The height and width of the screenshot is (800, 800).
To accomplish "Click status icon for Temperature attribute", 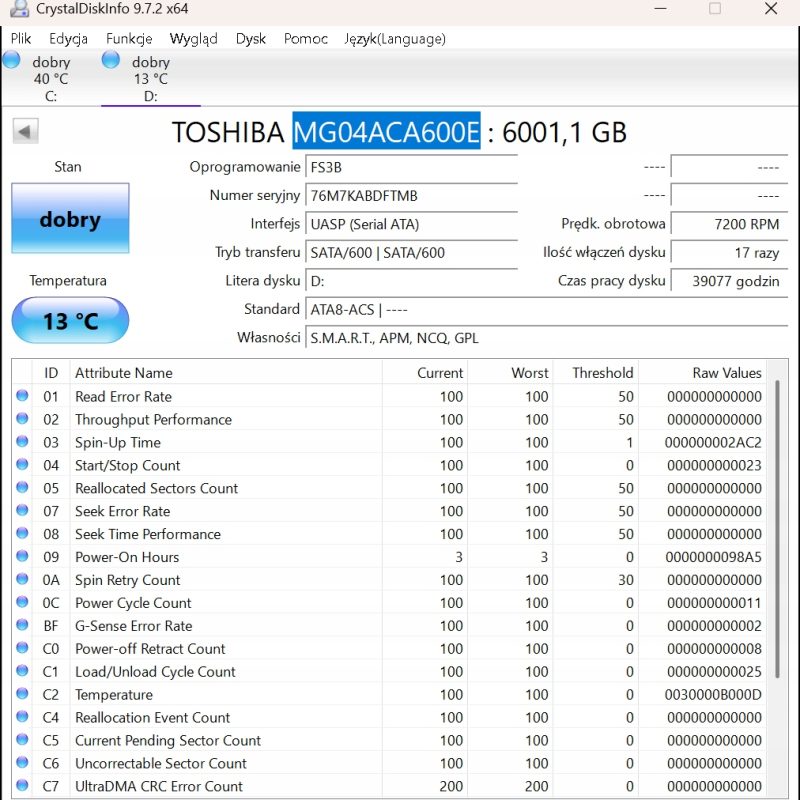I will [22, 694].
